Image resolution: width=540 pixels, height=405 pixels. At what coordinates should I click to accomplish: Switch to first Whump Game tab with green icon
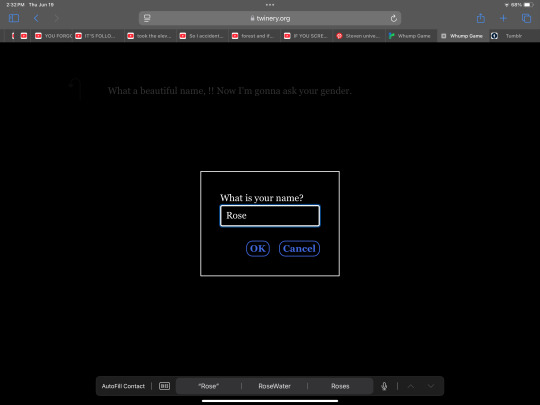click(411, 36)
